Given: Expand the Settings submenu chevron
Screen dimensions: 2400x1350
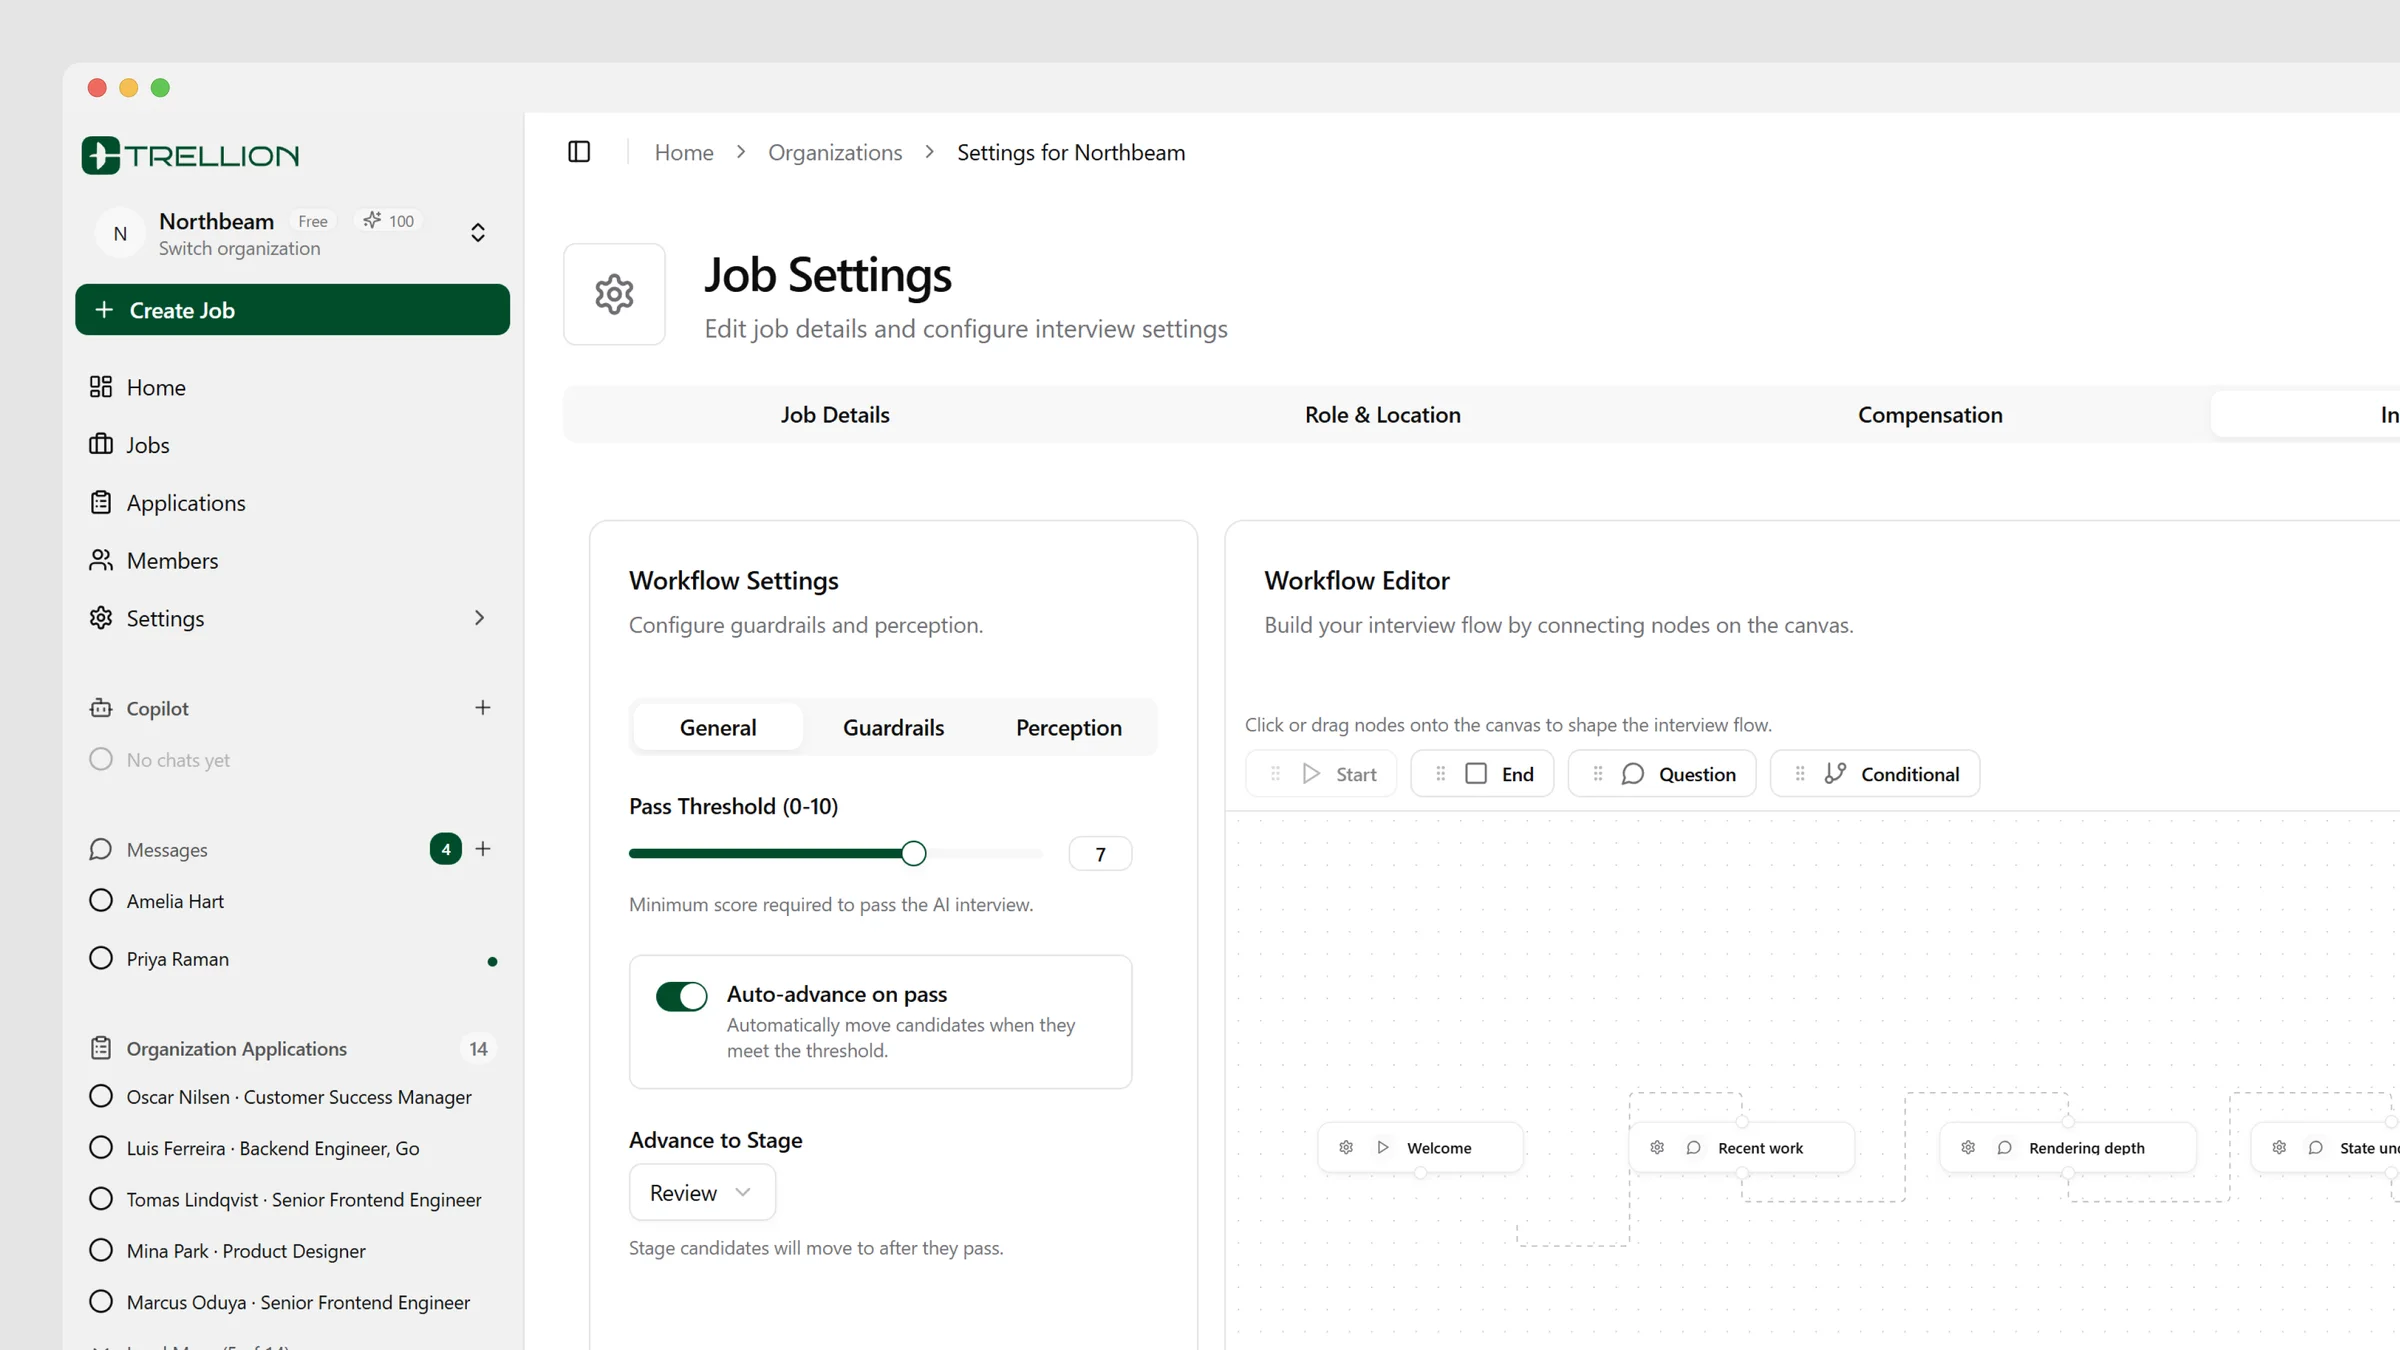Looking at the screenshot, I should (479, 618).
